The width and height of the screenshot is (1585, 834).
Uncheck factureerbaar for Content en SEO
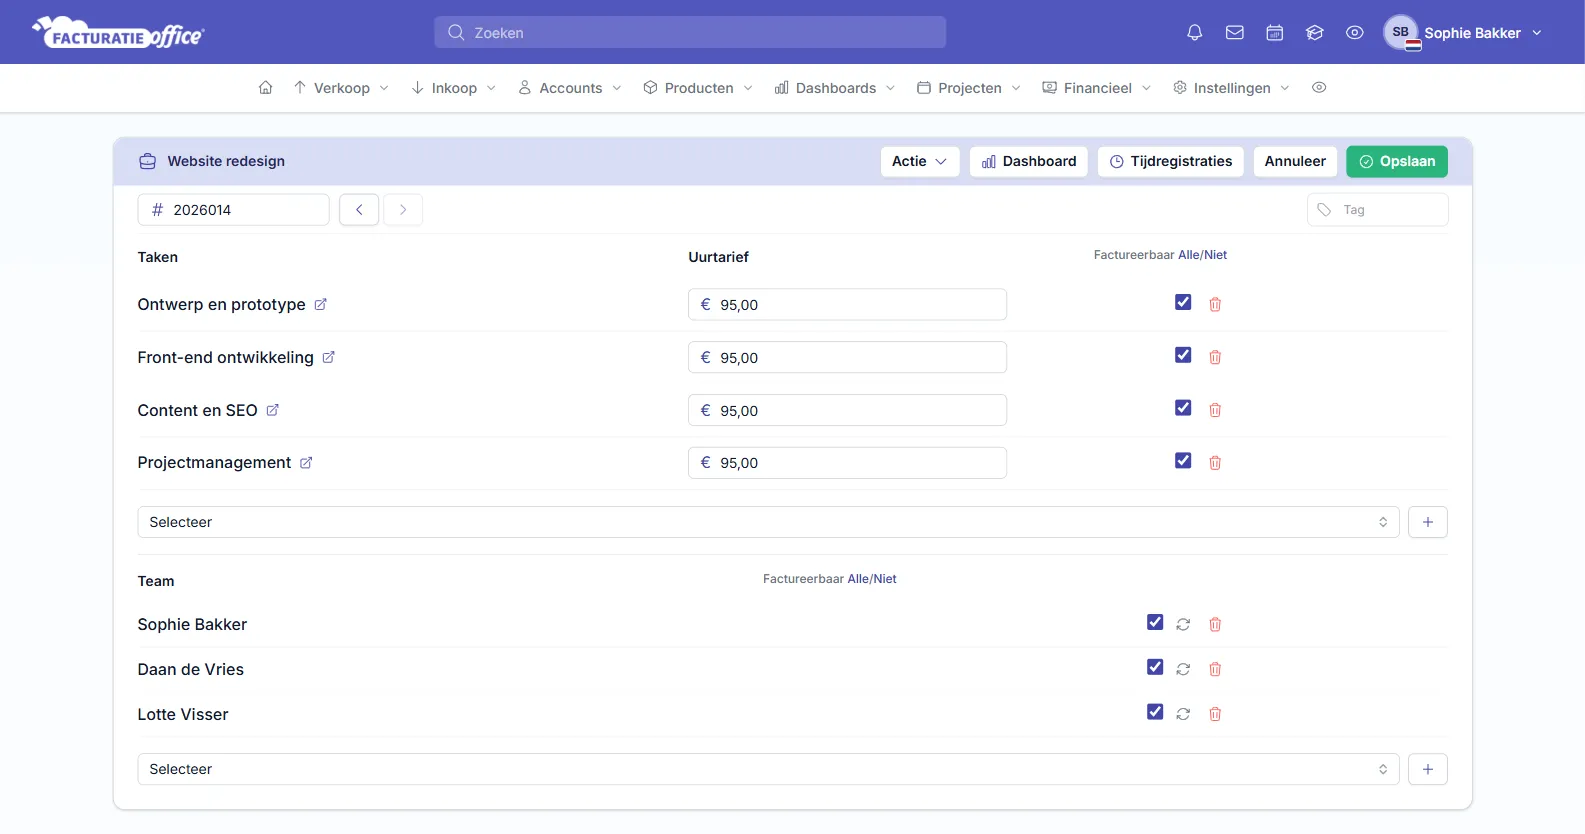pyautogui.click(x=1183, y=408)
